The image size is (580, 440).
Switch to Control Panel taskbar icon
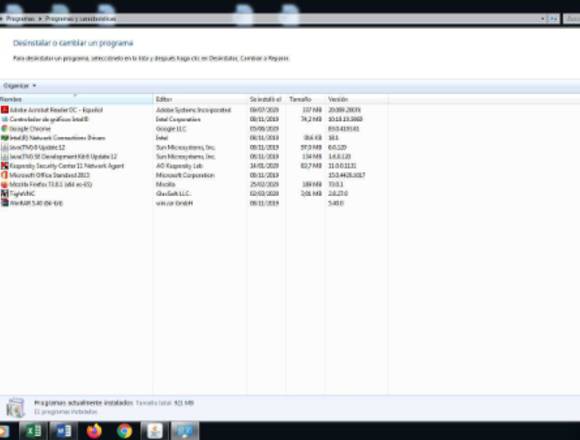coord(185,431)
